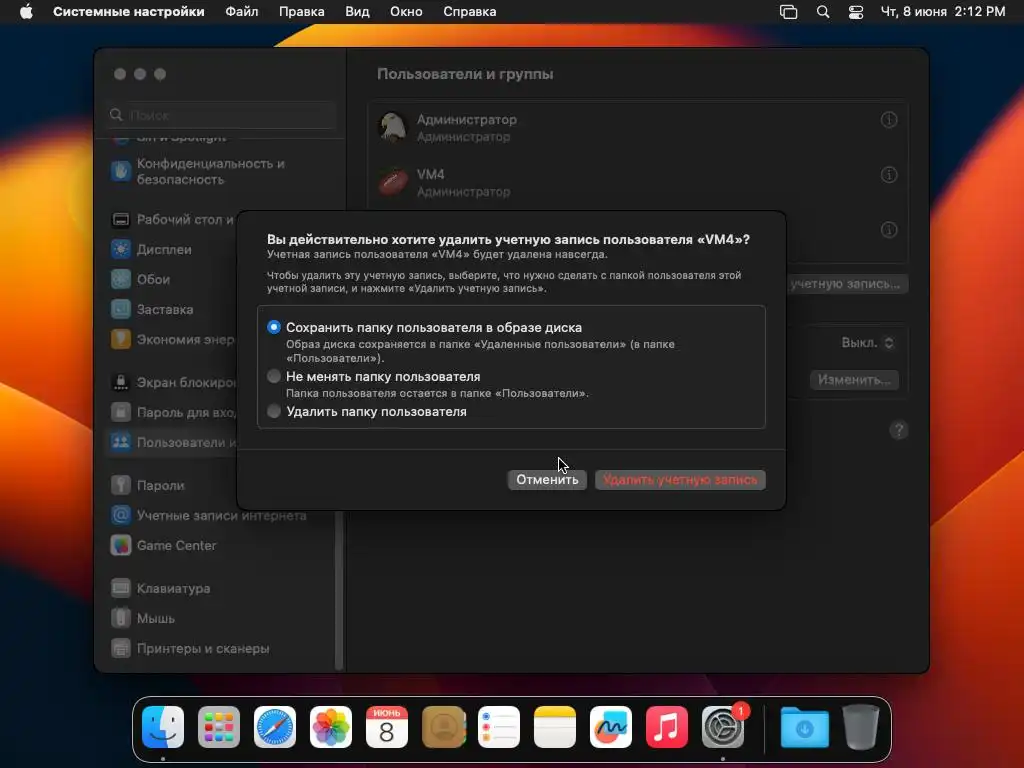Click the sidebar search field
1024x768 pixels.
222,115
